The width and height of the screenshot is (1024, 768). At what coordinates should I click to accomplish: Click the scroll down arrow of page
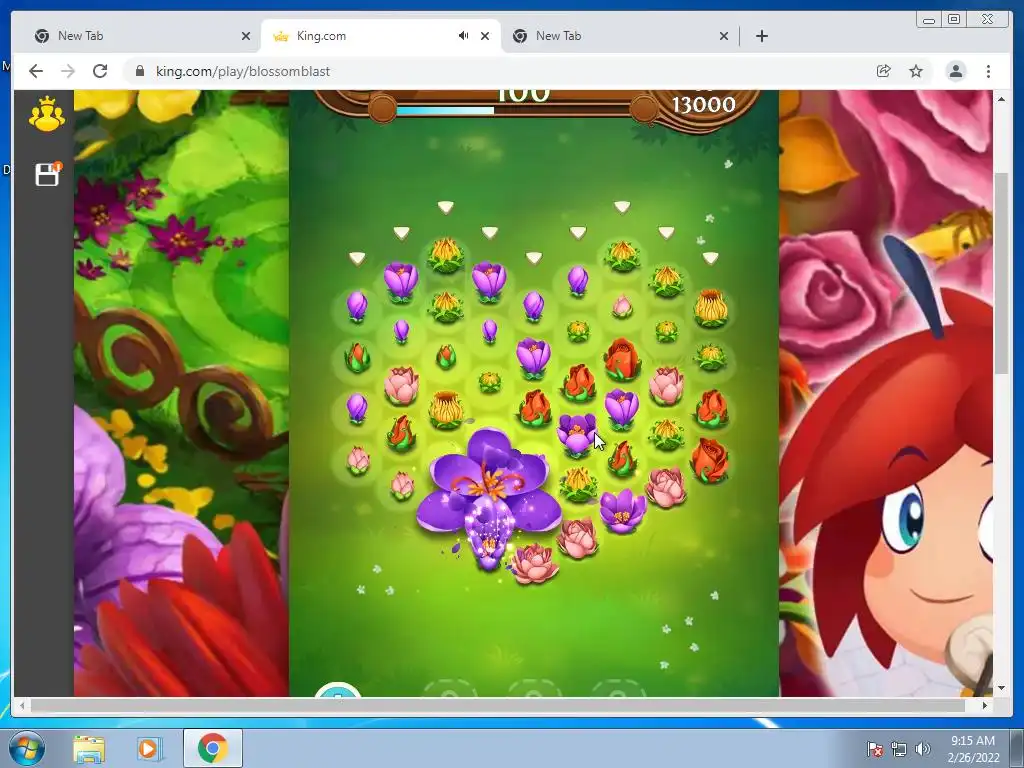(1001, 688)
